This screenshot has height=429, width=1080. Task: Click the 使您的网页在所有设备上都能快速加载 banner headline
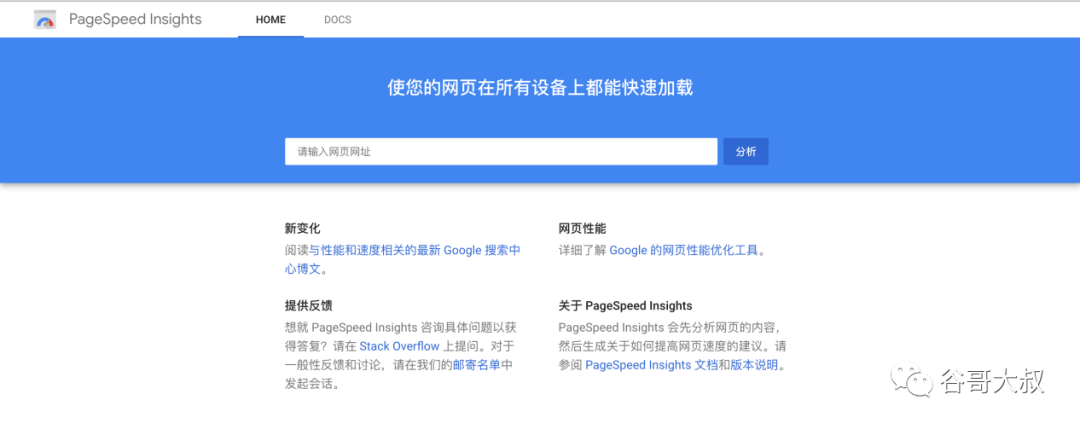(x=540, y=88)
